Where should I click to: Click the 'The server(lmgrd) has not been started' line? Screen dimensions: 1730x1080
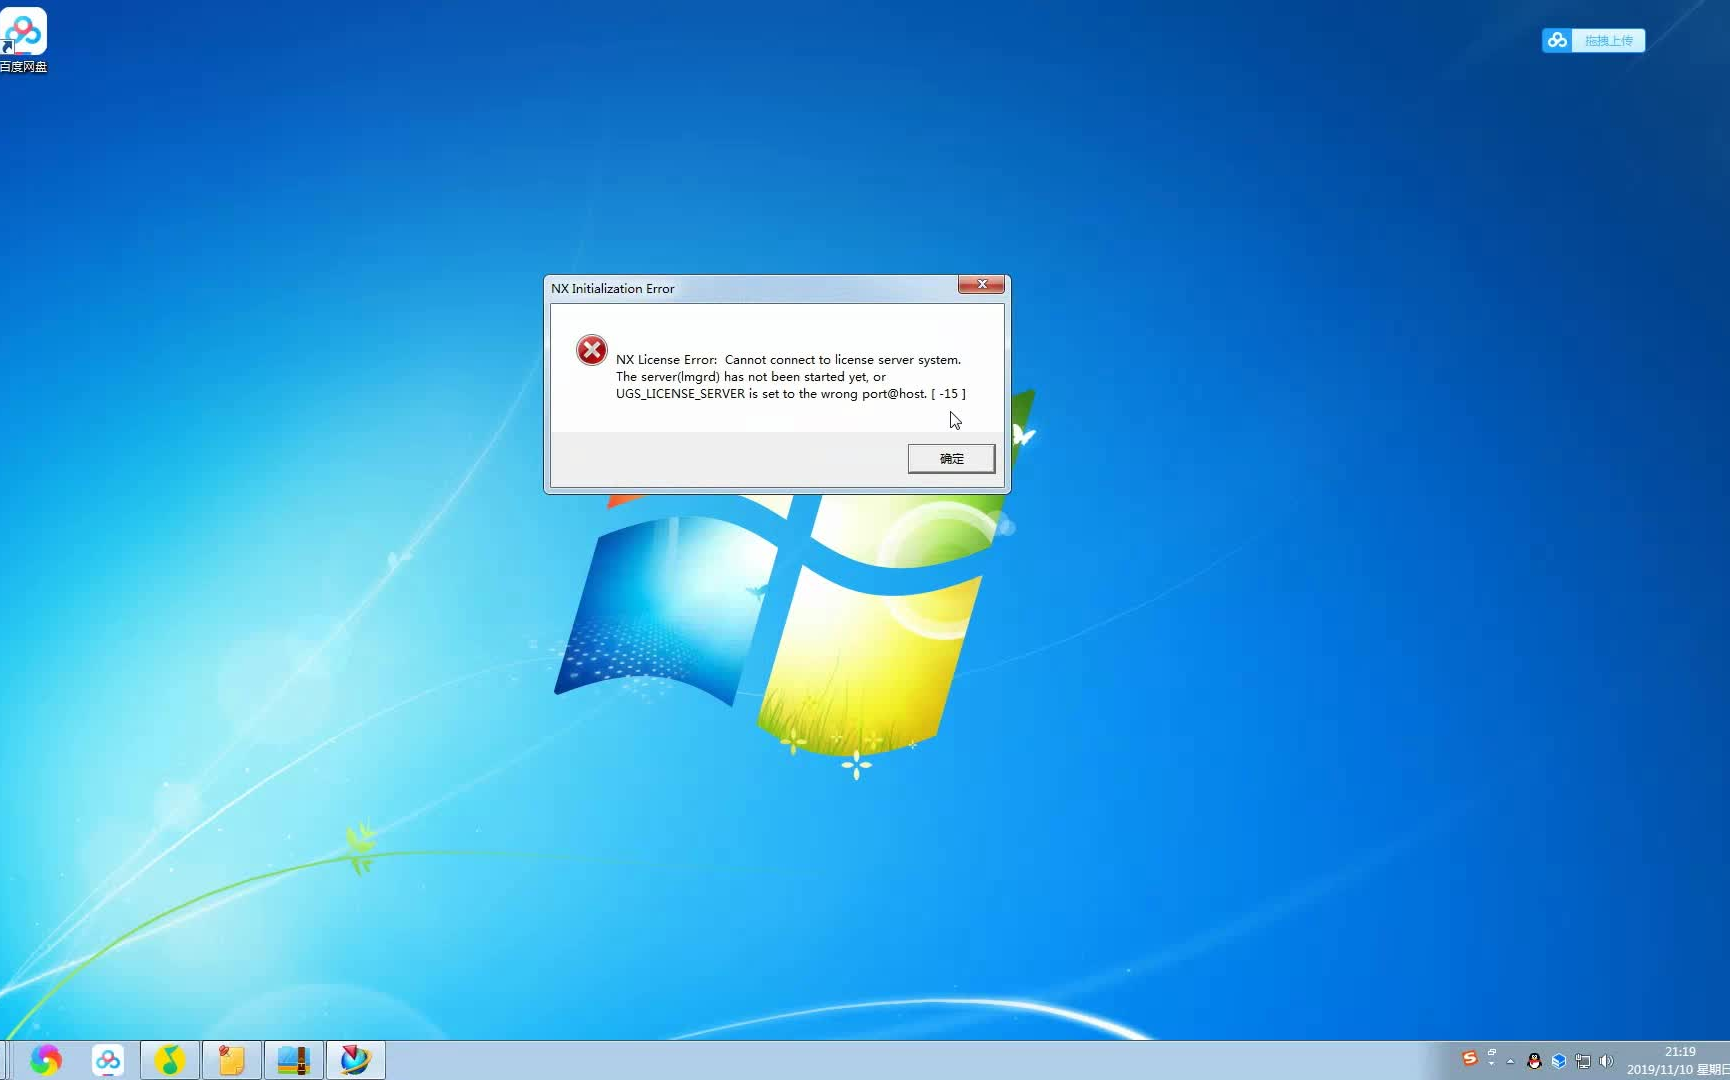750,376
